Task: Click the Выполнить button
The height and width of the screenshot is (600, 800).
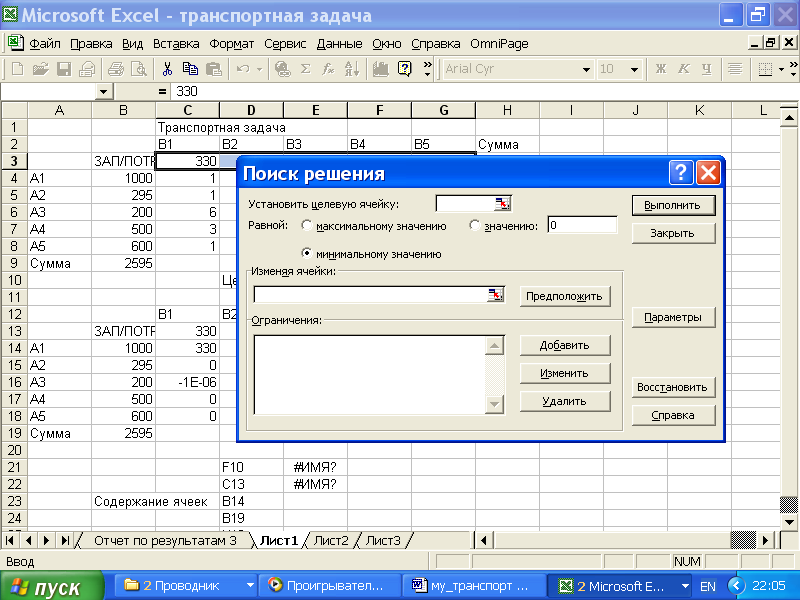Action: click(x=673, y=205)
